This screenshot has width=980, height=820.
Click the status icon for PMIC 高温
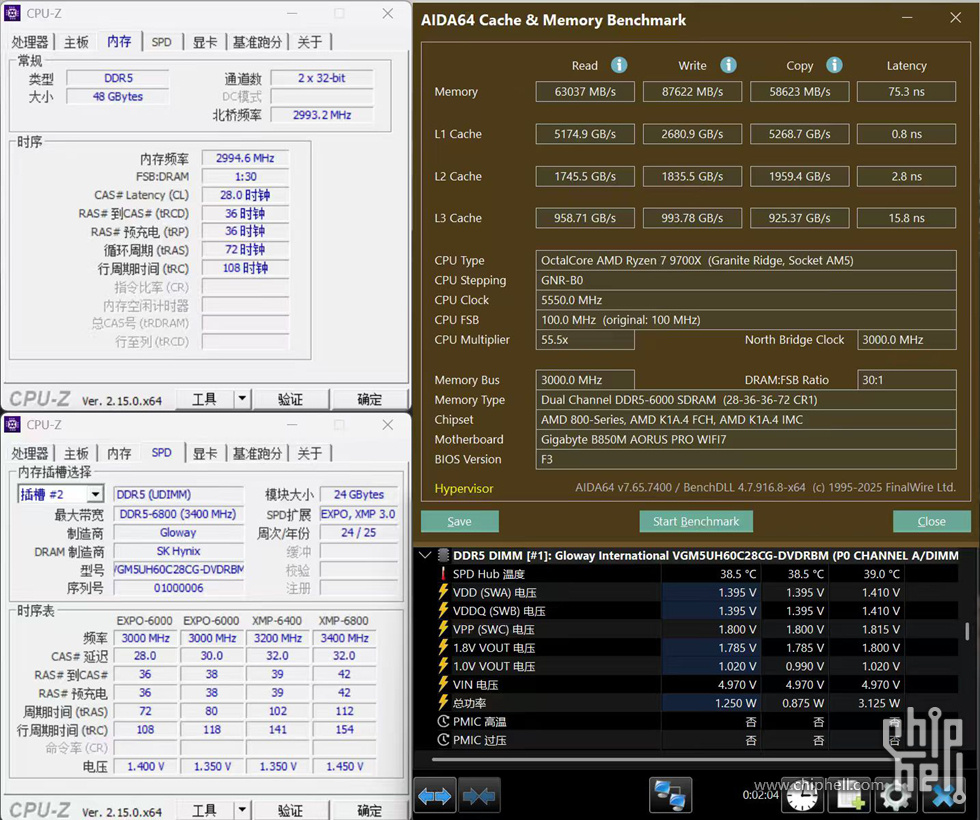(x=444, y=721)
